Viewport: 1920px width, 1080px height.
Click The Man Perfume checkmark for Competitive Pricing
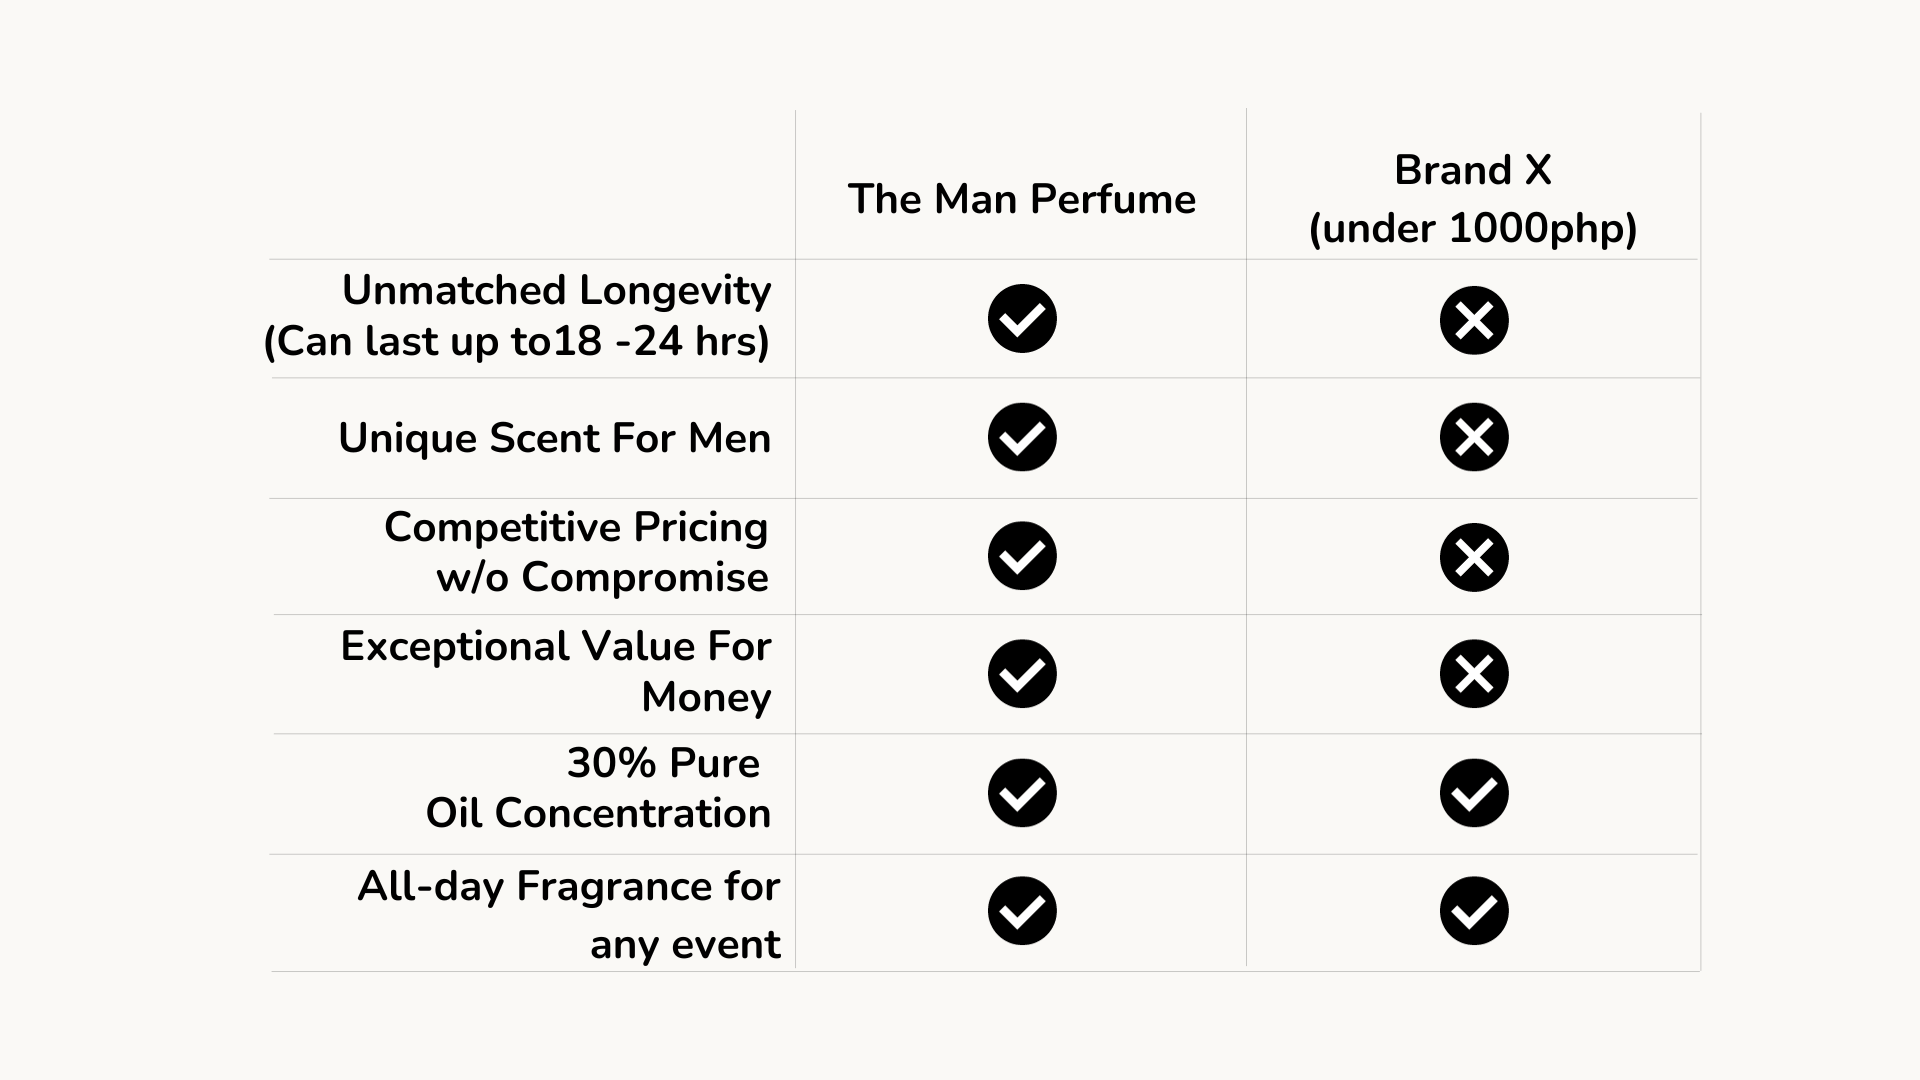[x=1022, y=556]
